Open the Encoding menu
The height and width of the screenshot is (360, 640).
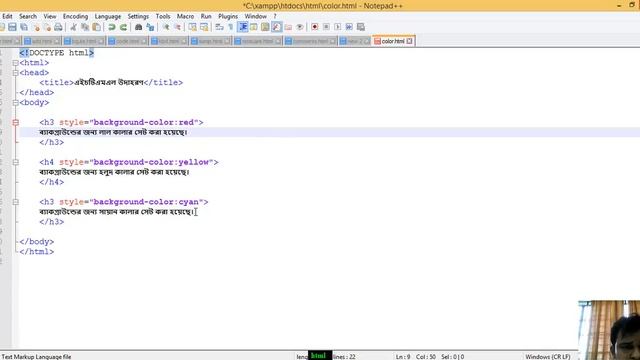76,16
